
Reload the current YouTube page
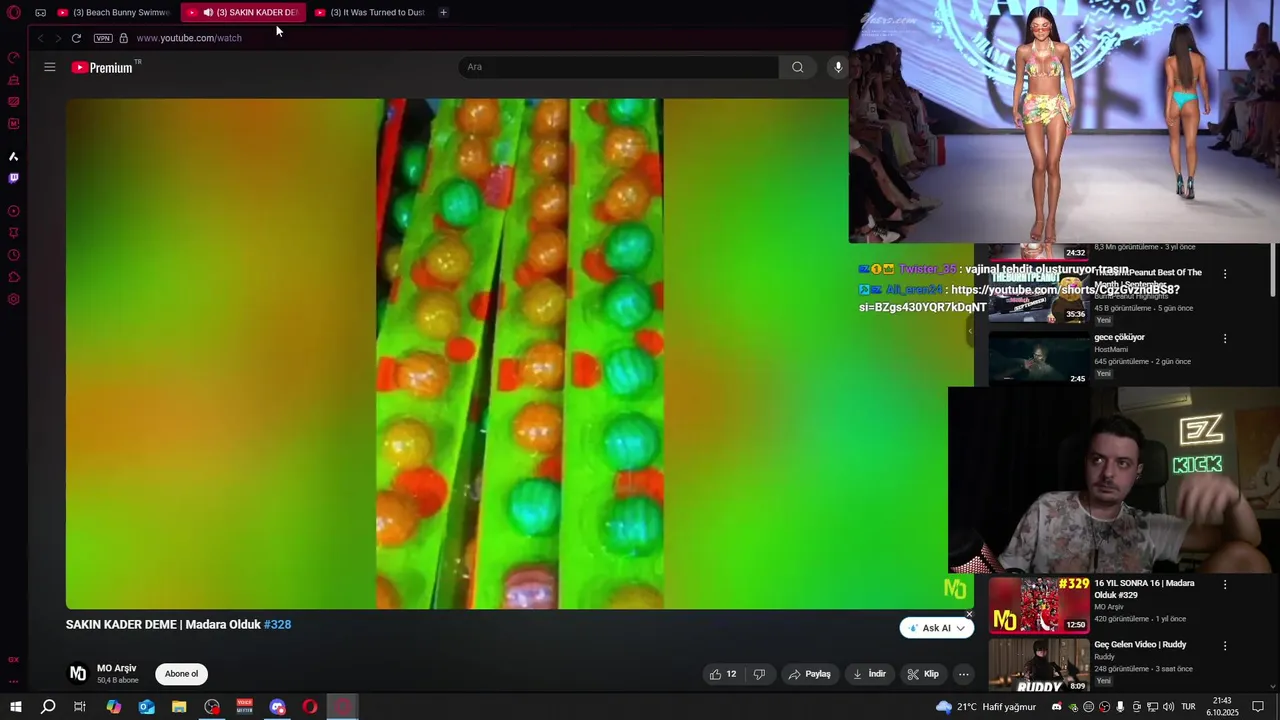(76, 38)
